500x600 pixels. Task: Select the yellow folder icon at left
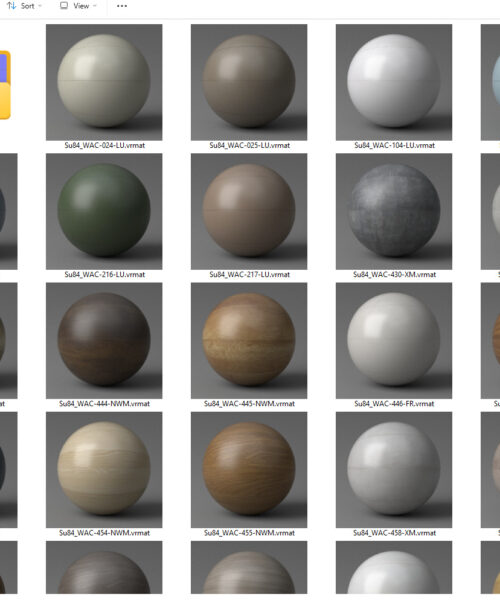pos(5,85)
